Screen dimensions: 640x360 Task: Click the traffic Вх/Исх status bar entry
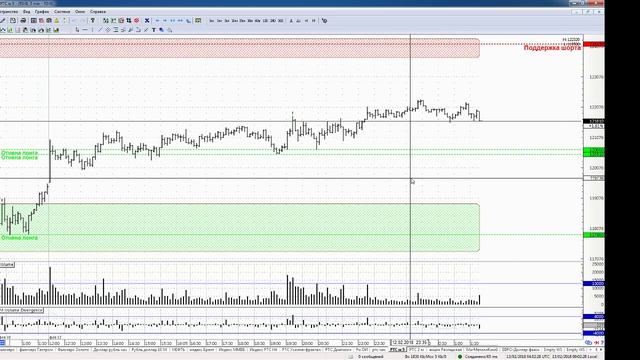coord(425,356)
